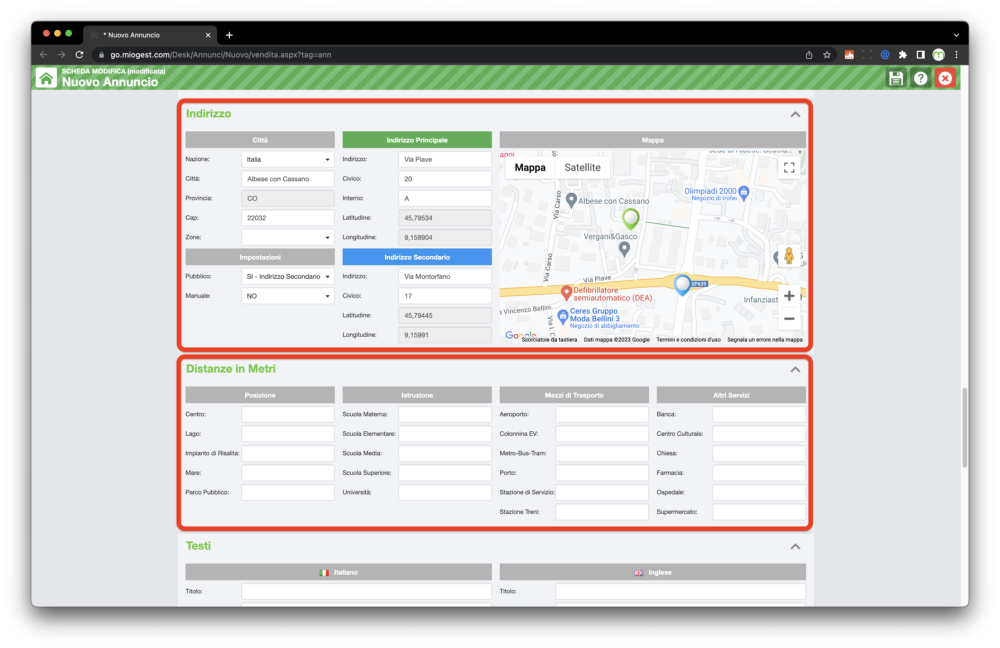This screenshot has height=648, width=1000.
Task: Click the Indirizzo Principale header
Action: coord(417,140)
